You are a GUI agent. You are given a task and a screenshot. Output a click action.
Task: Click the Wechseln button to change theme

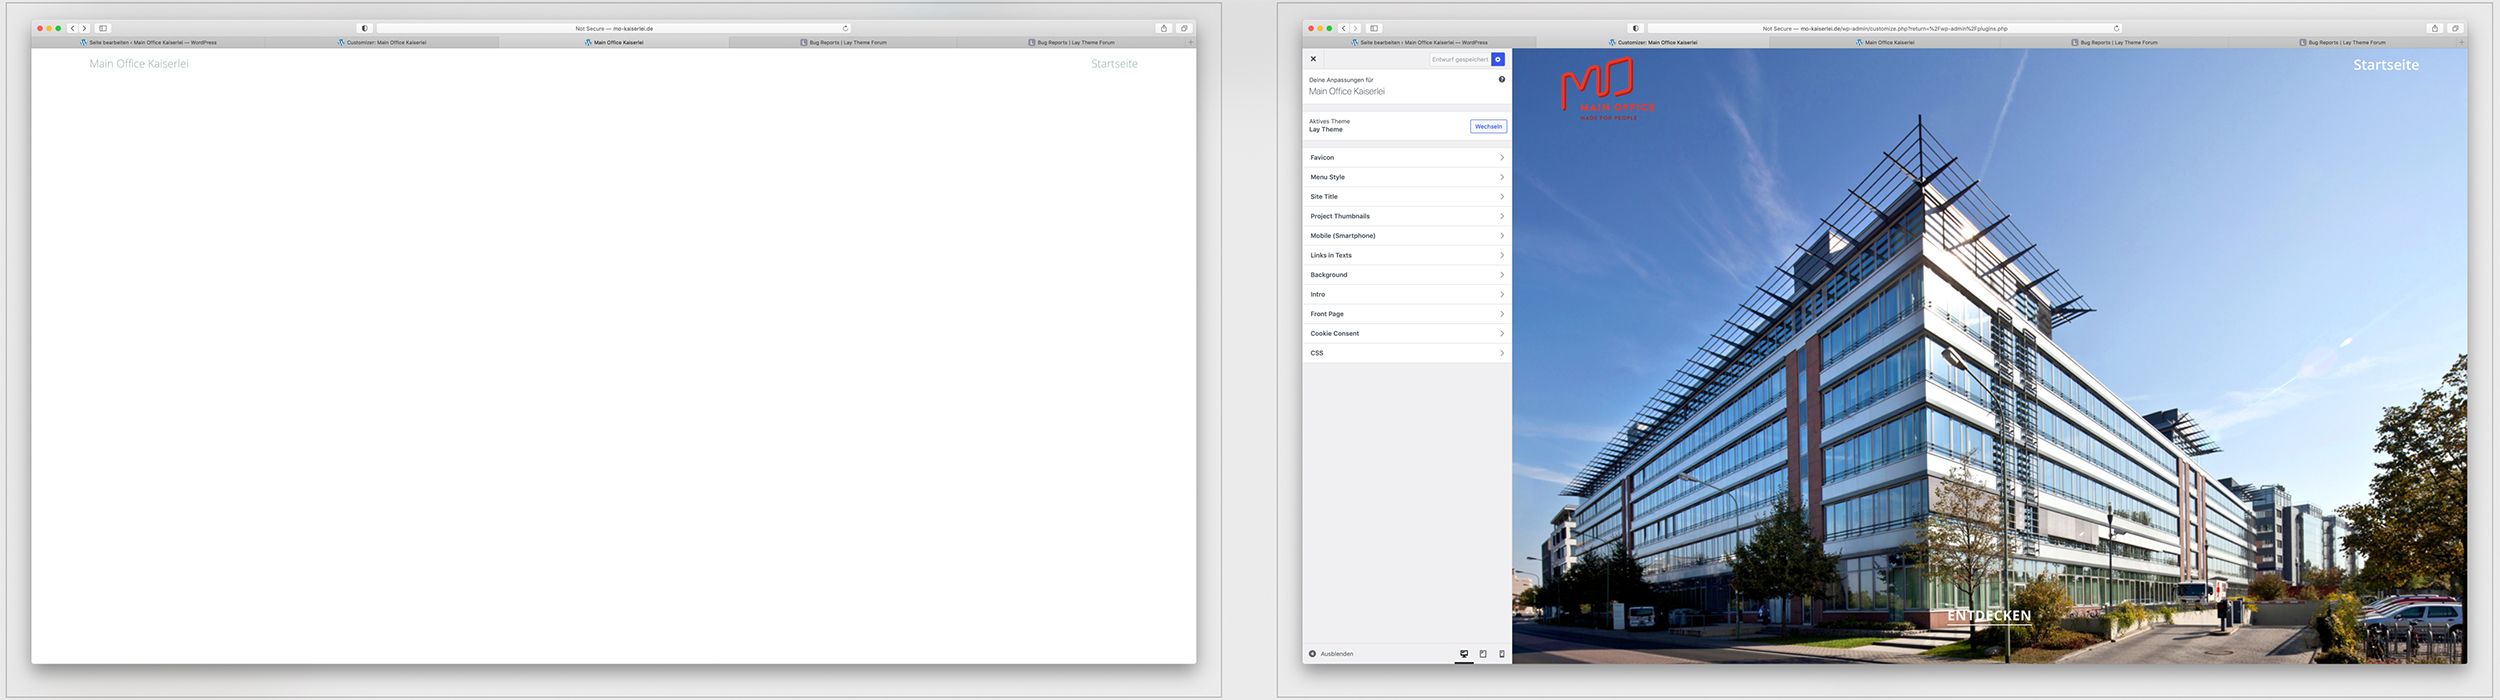[x=1488, y=126]
